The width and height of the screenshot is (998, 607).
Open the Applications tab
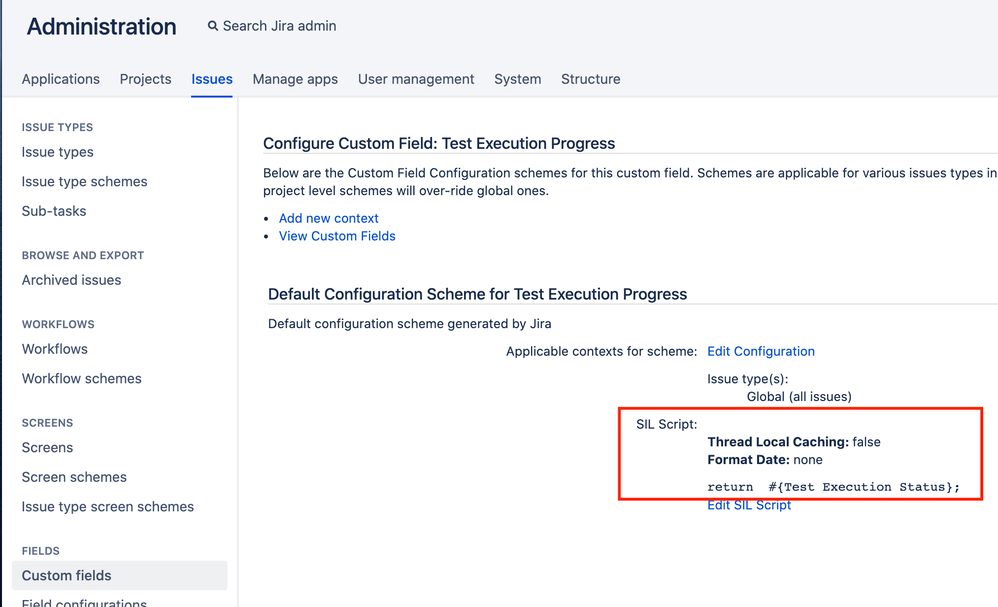(x=60, y=79)
